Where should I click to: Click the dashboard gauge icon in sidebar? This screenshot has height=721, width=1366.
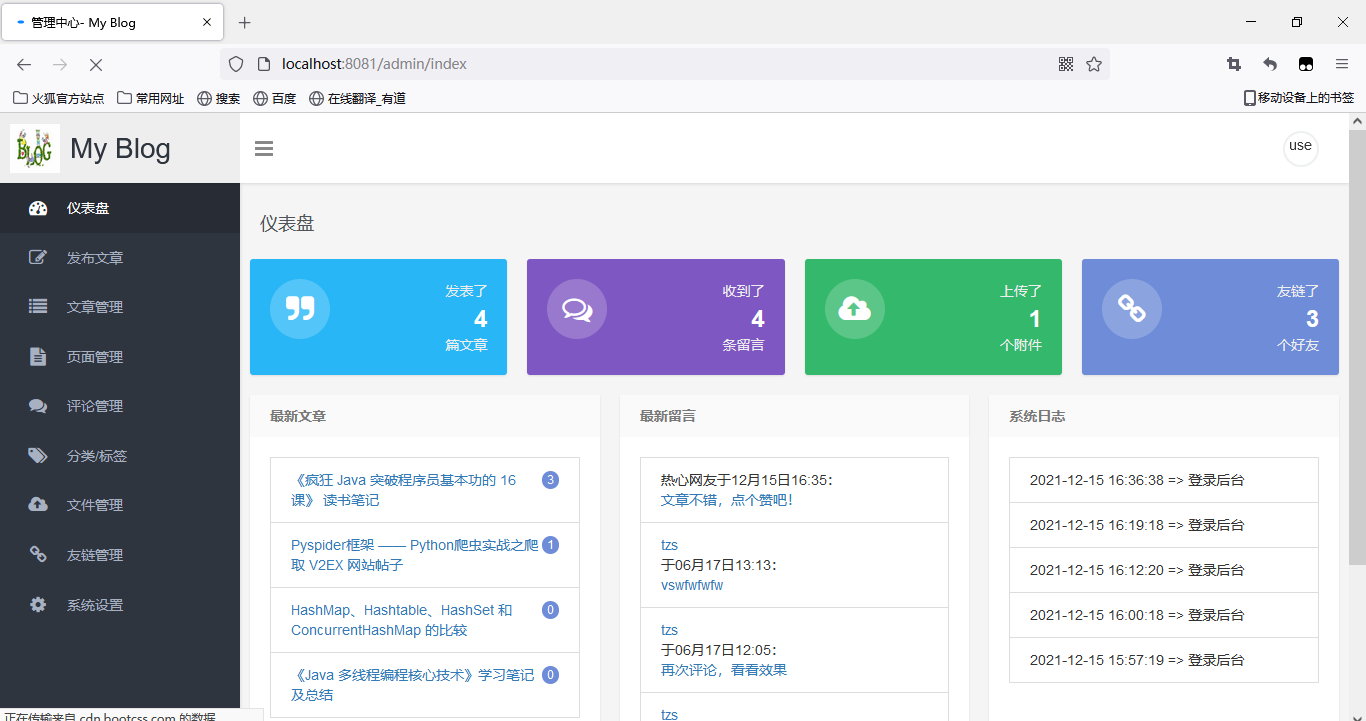(x=38, y=208)
